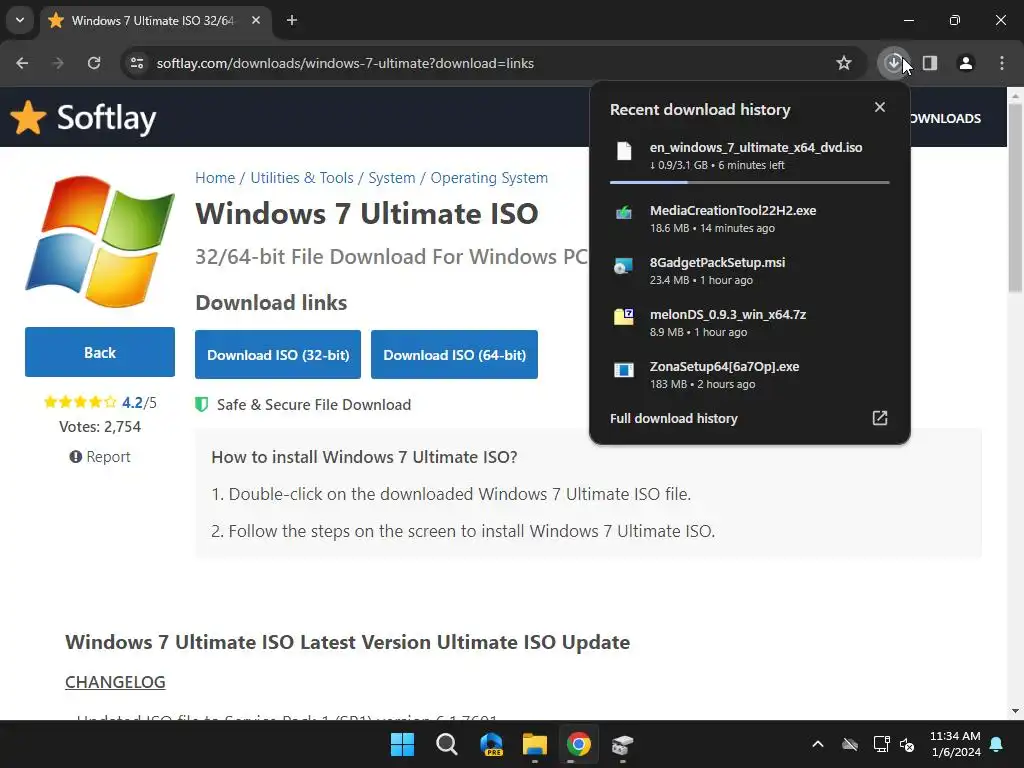Bookmark this page with the star icon
The height and width of the screenshot is (768, 1024).
pyautogui.click(x=844, y=63)
